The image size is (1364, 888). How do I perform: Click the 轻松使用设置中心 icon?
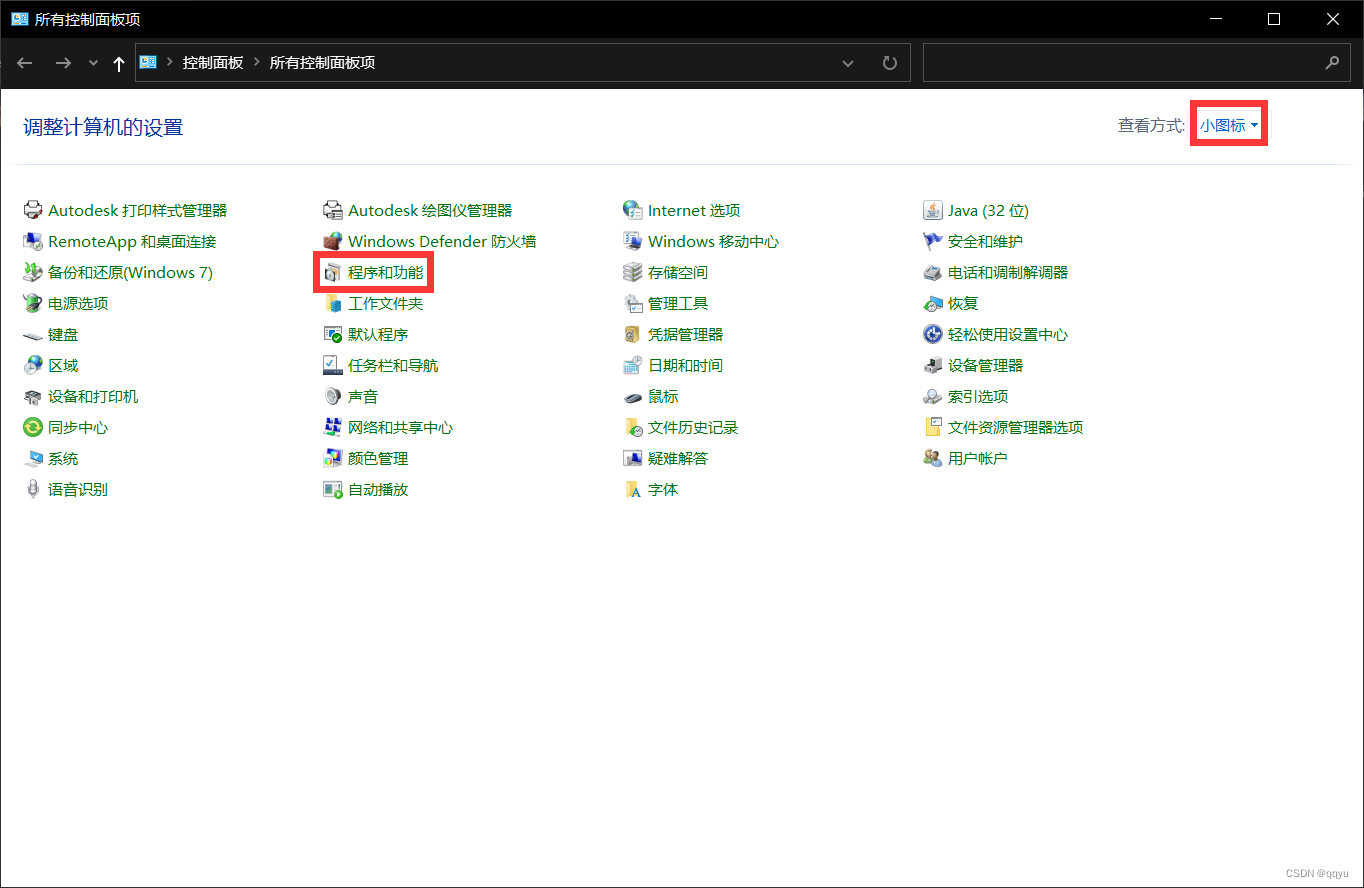pyautogui.click(x=933, y=334)
